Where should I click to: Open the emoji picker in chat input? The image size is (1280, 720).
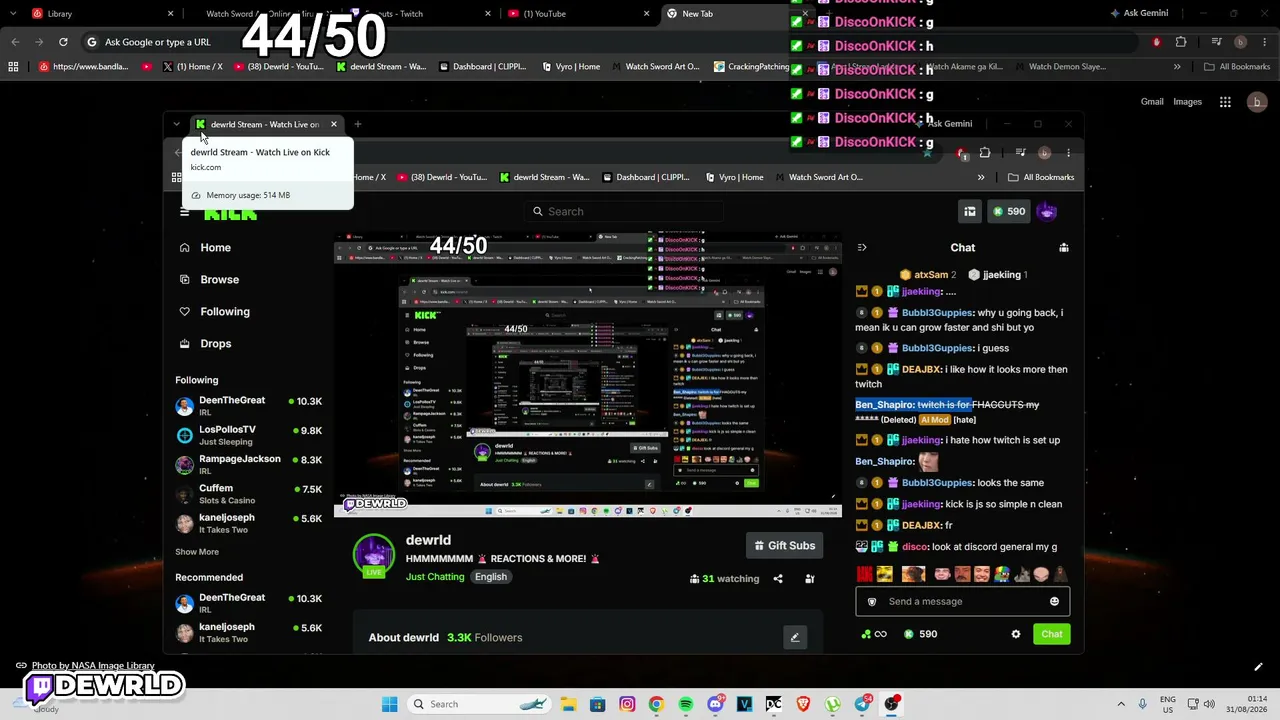1054,602
